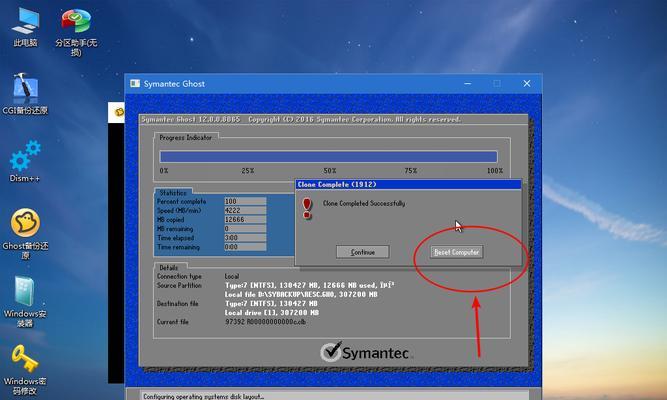667x400 pixels.
Task: Click the 'Statistics' group label
Action: tap(173, 193)
